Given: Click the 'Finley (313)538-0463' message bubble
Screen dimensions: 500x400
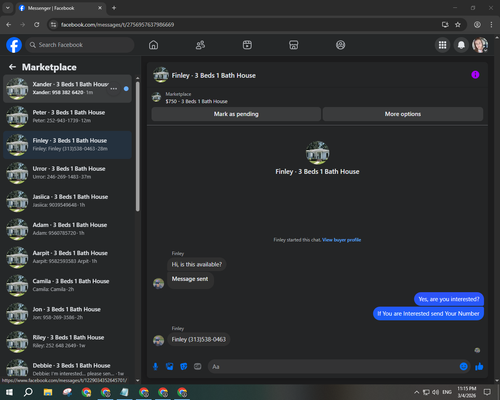Looking at the screenshot, I should point(199,339).
